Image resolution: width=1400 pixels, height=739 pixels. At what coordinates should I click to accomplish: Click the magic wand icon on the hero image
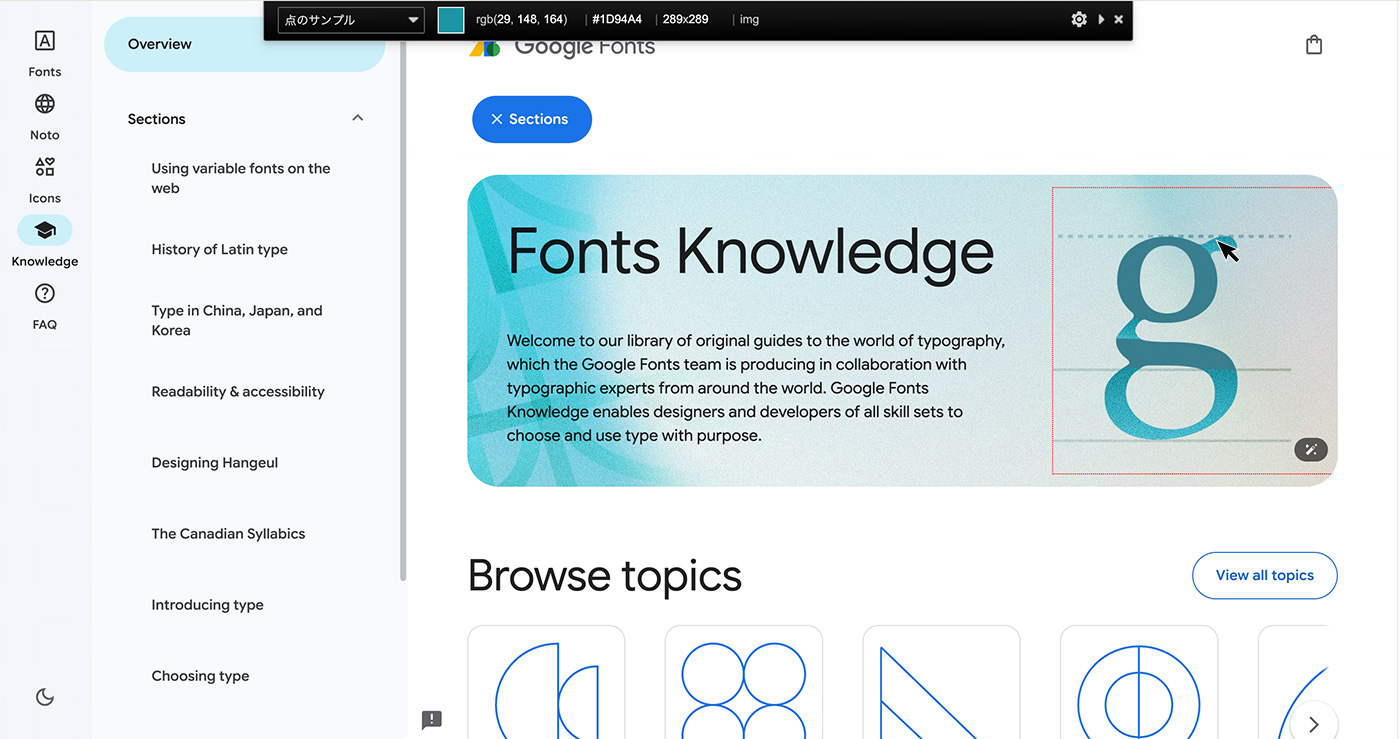(1311, 450)
